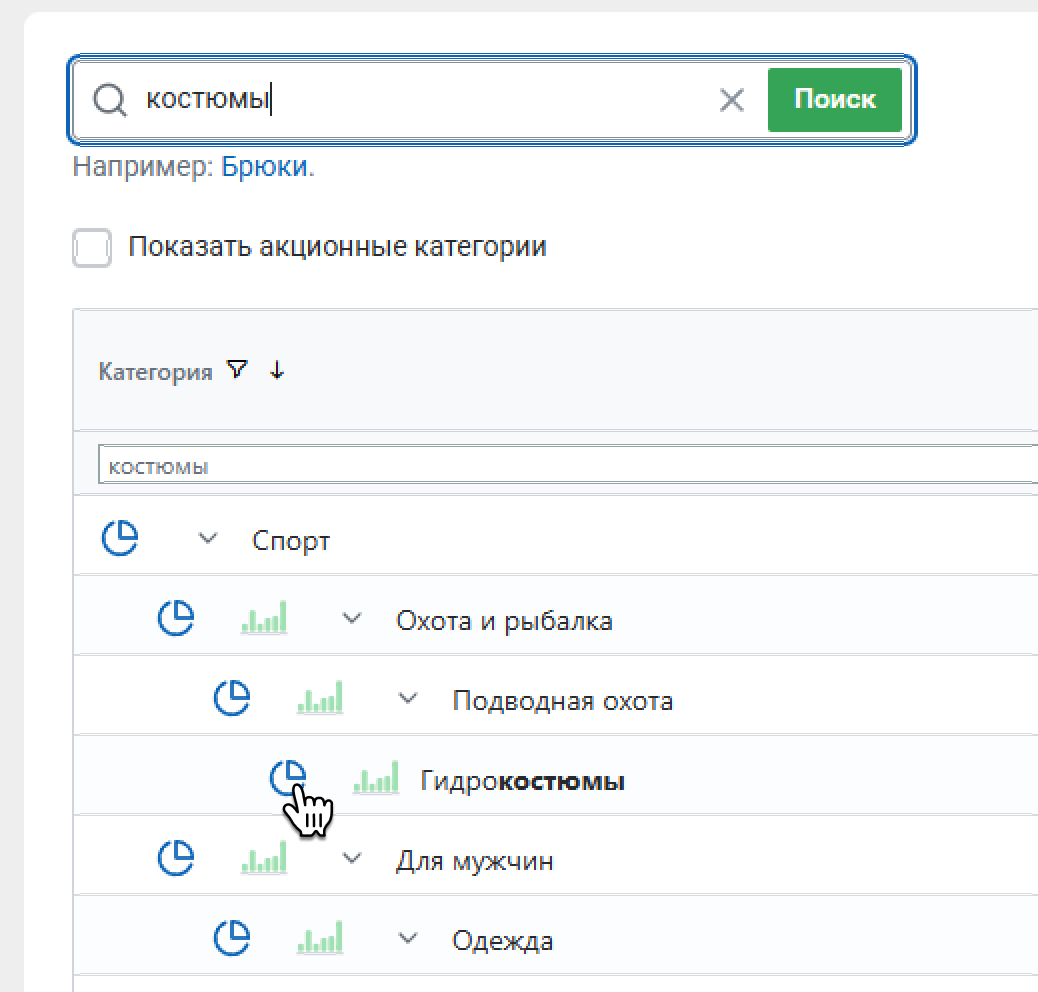Enable Показать акционные категории checkbox
Screen dimensions: 1038x992
pos(91,248)
